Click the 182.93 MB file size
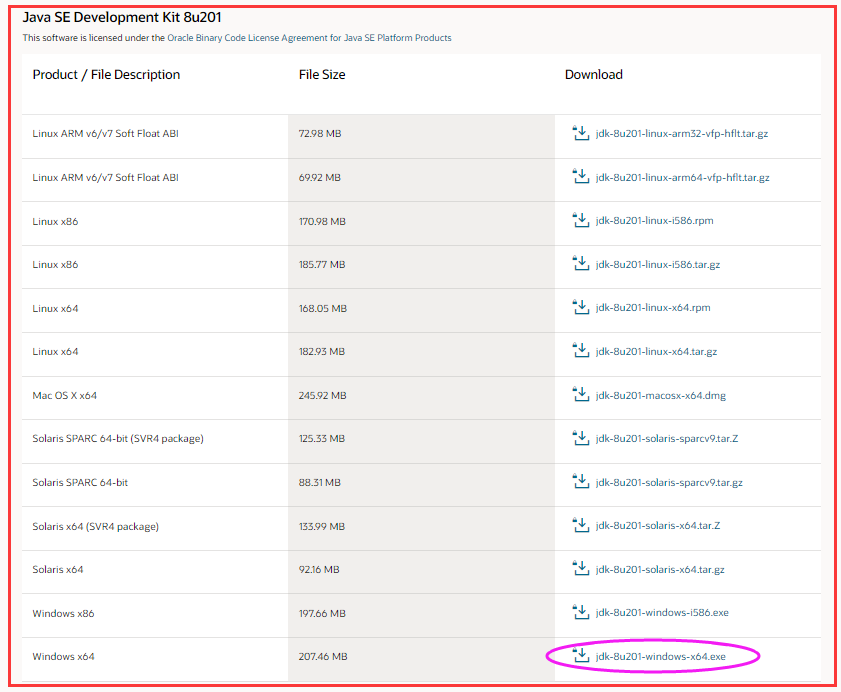This screenshot has width=841, height=692. pos(322,351)
